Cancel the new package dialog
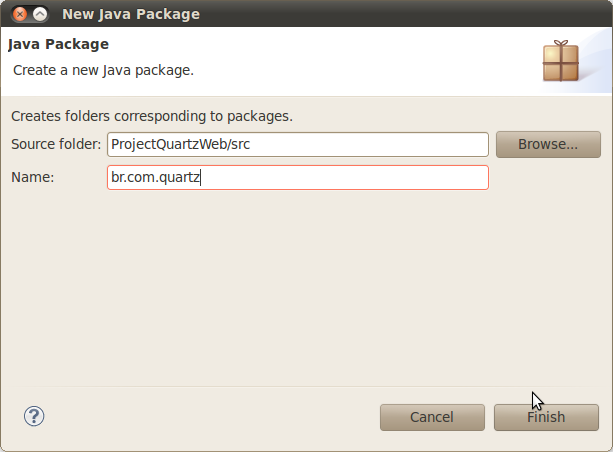 point(432,417)
